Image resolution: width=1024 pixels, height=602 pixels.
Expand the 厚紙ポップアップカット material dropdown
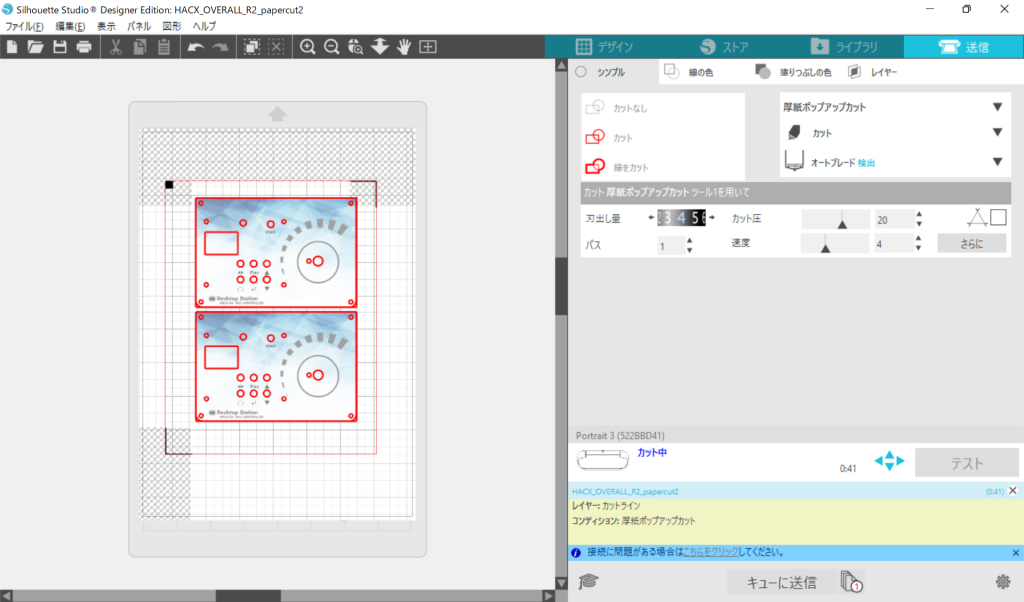click(x=996, y=107)
